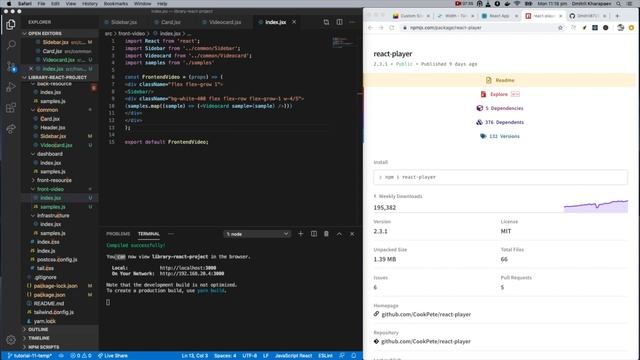Close index.jsx in Open Editors list
The width and height of the screenshot is (640, 360).
[31, 69]
